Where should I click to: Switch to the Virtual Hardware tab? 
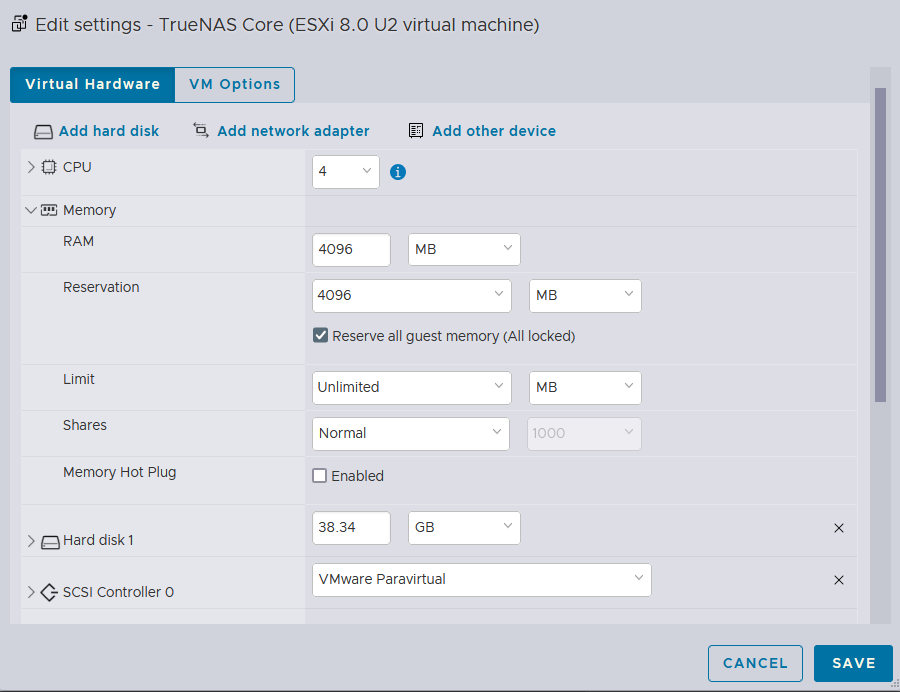point(92,84)
